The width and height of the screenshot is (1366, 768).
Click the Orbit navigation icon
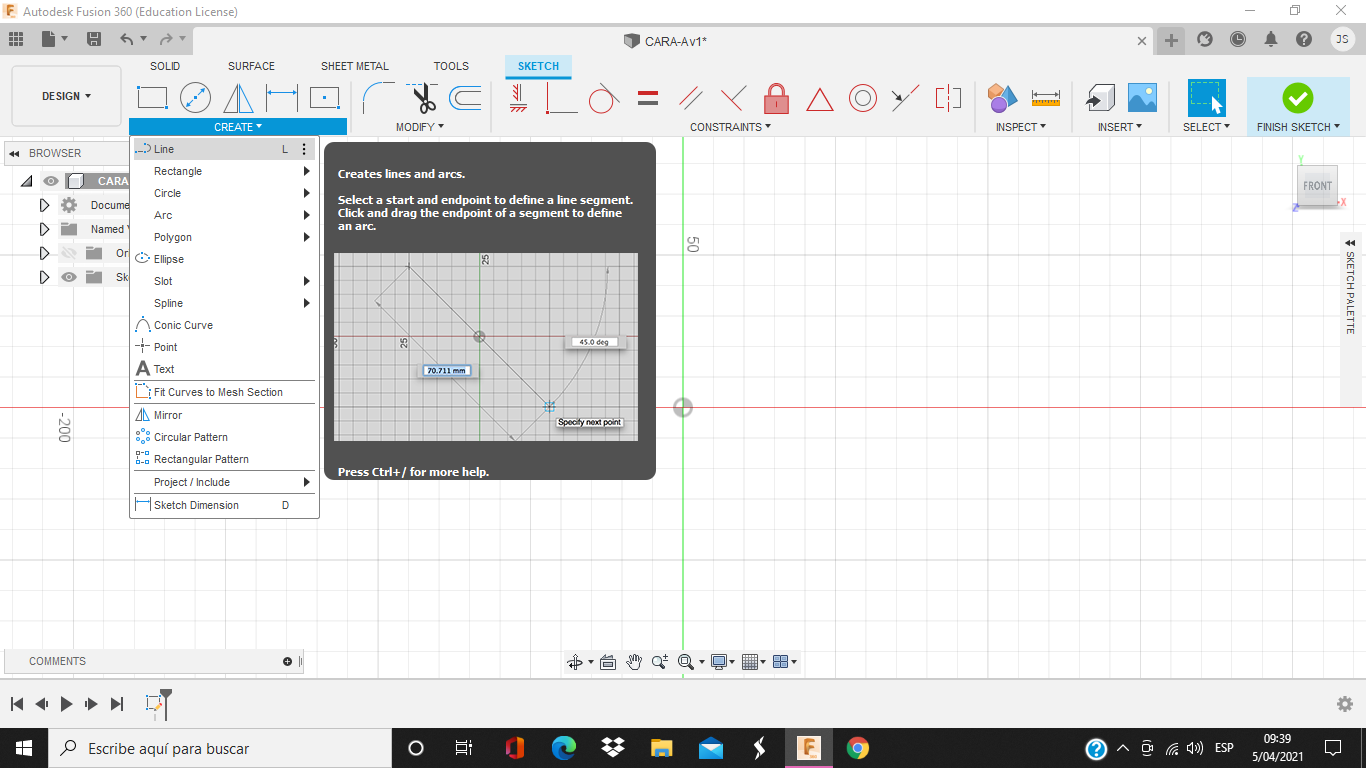[x=575, y=662]
